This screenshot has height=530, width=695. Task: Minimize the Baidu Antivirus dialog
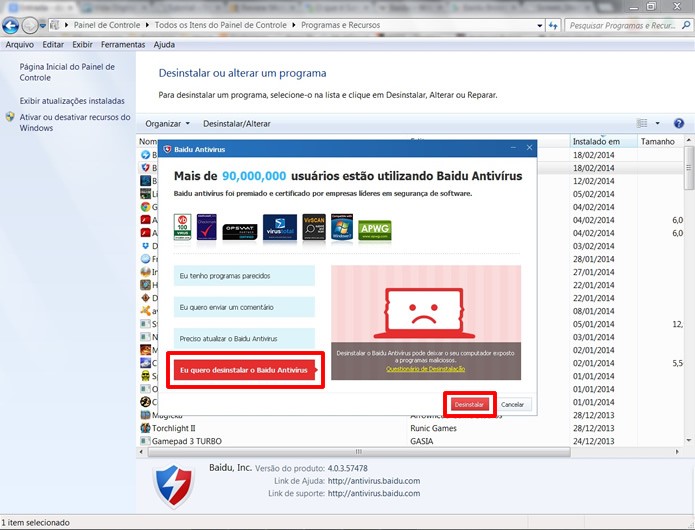click(x=513, y=148)
